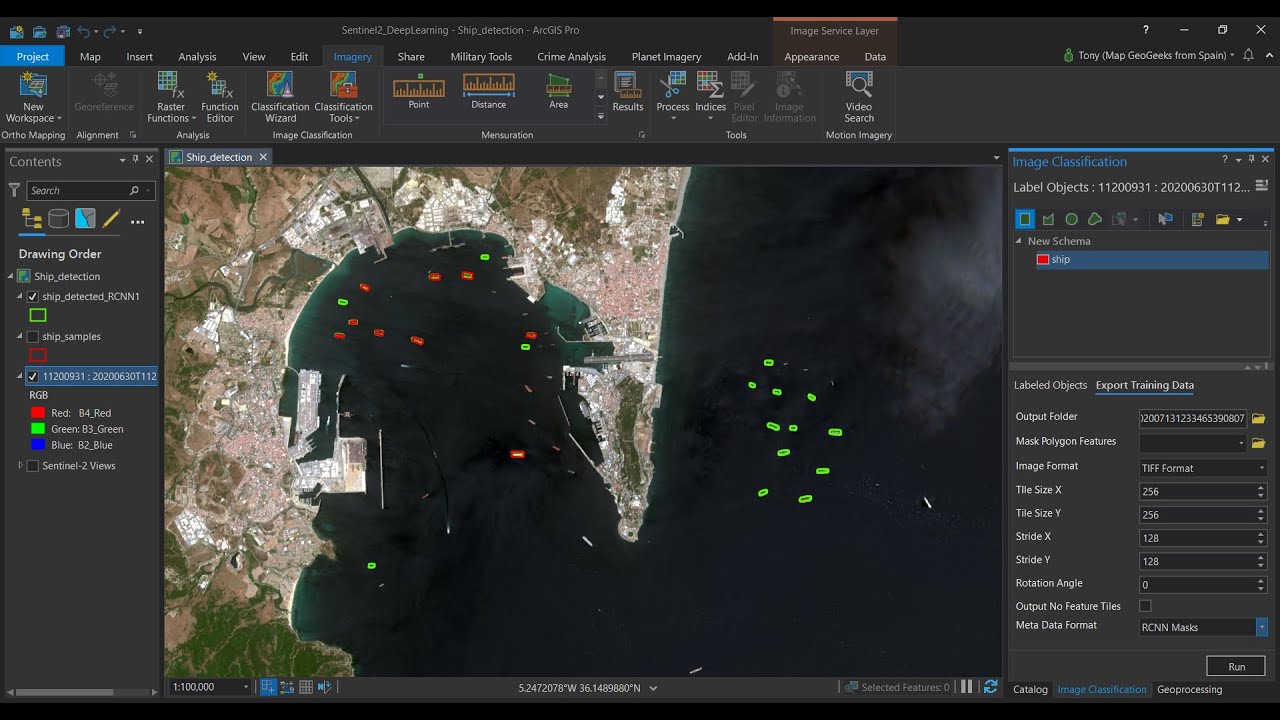This screenshot has height=720, width=1280.
Task: Click the green ship_detected_RCNN1 symbol swatch
Action: pyautogui.click(x=38, y=315)
